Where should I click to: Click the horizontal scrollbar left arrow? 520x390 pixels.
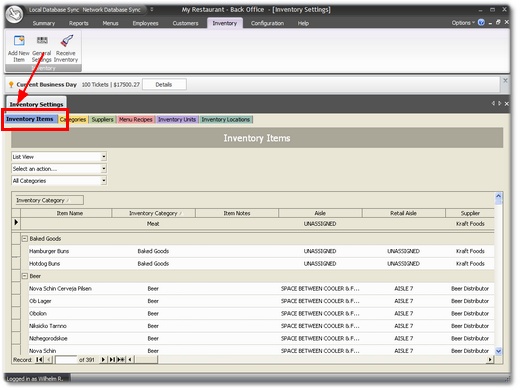130,360
